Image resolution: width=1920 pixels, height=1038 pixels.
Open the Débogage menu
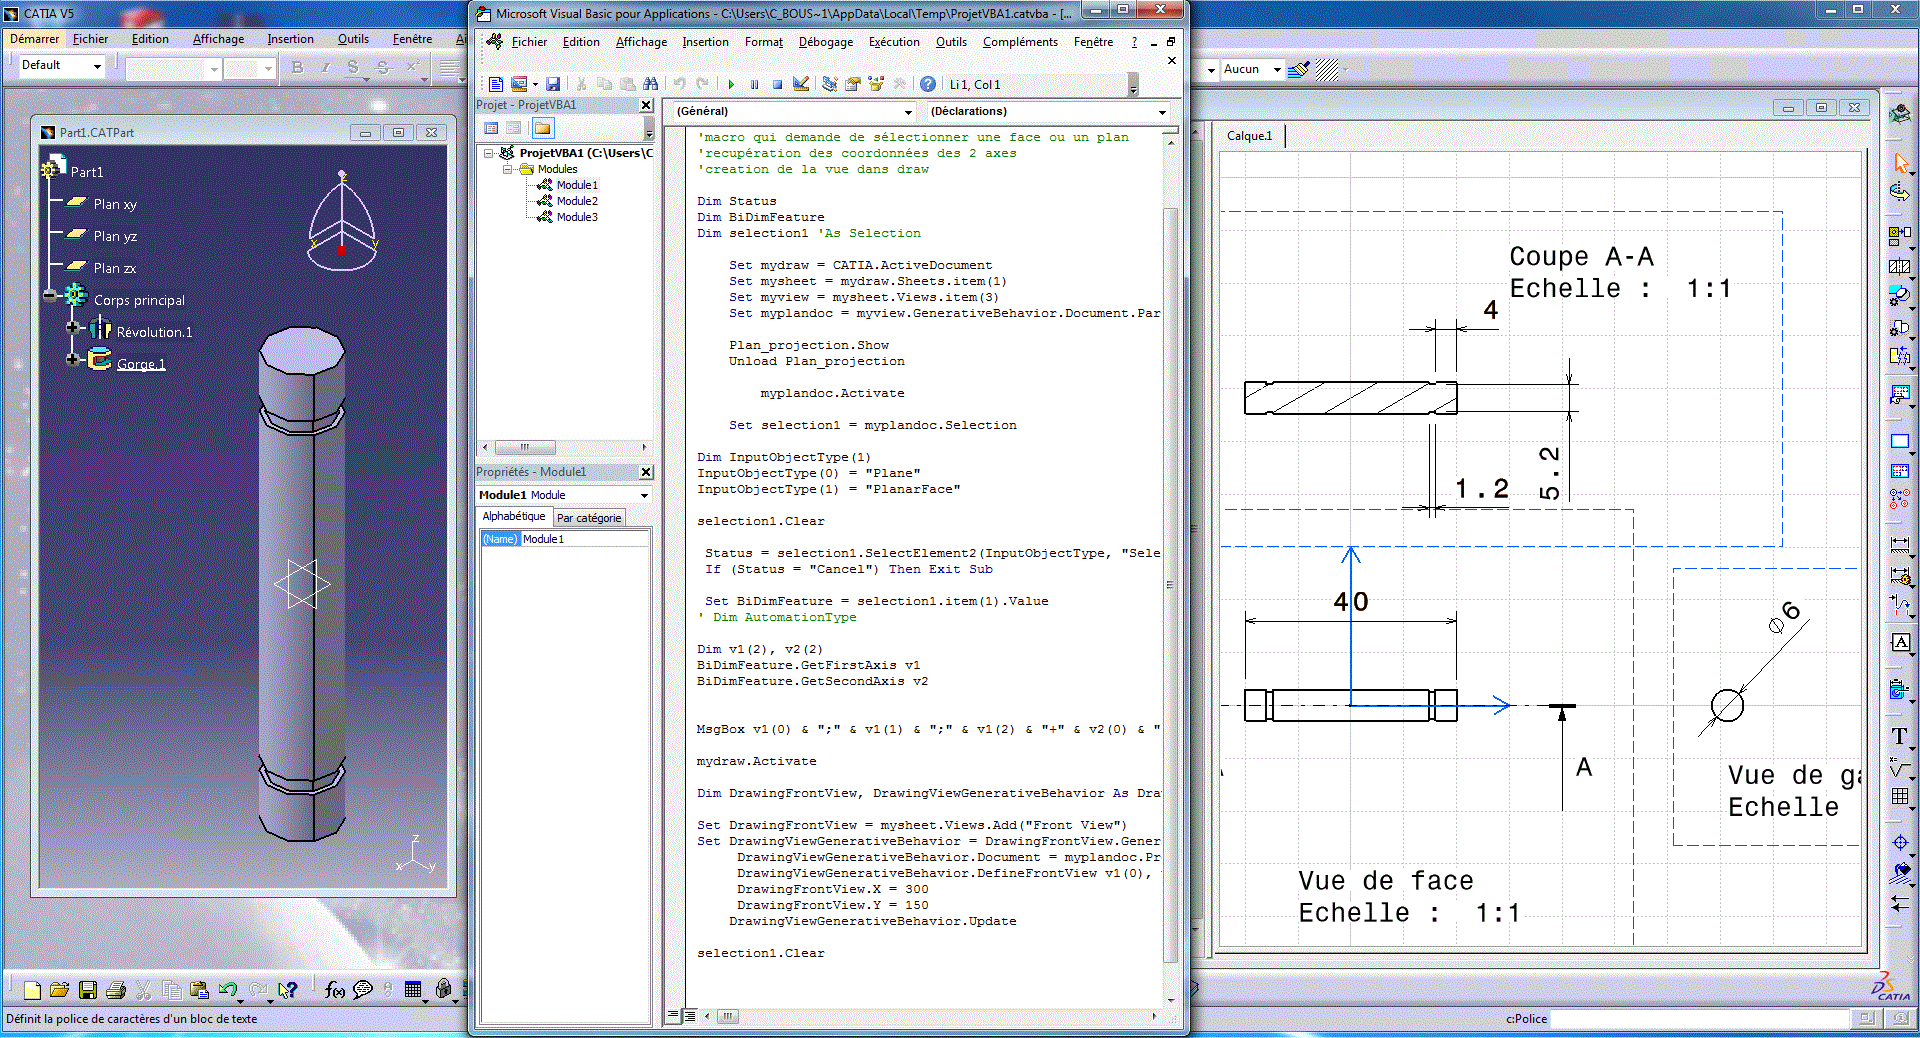(825, 42)
